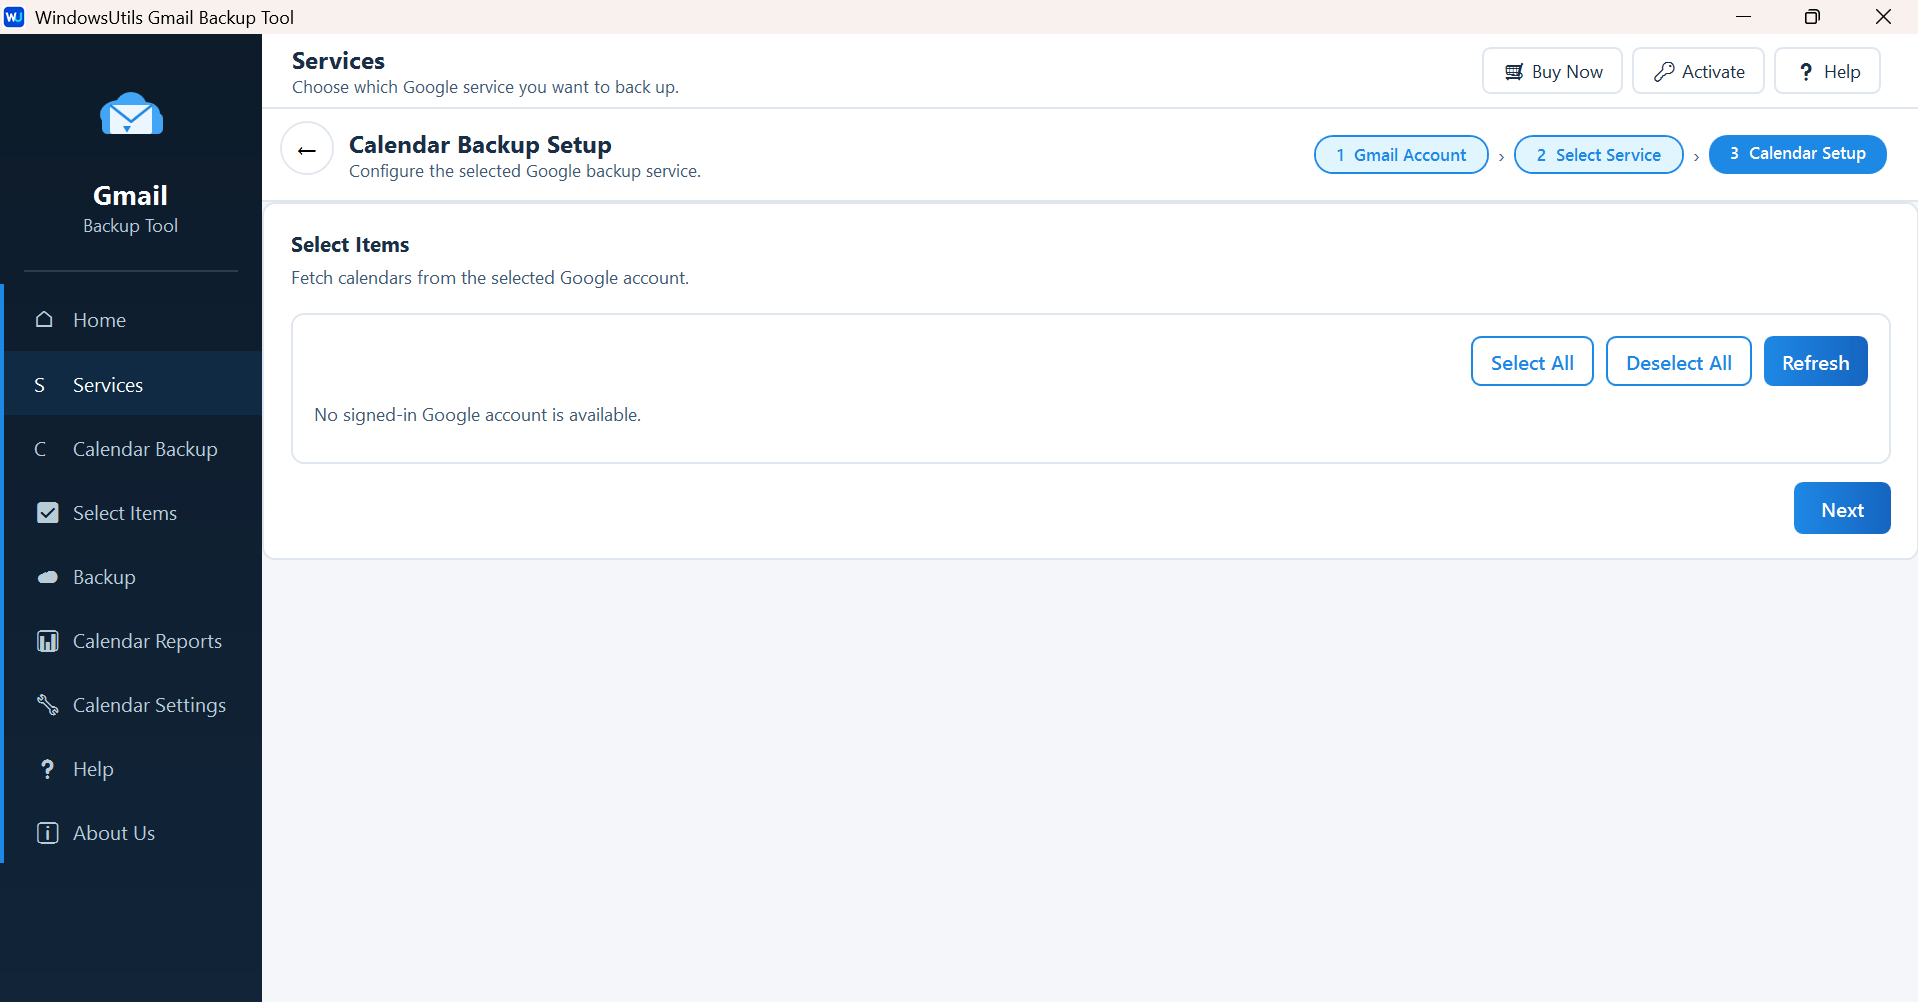Open Calendar Backup in the sidebar
The image size is (1918, 1002).
click(133, 449)
